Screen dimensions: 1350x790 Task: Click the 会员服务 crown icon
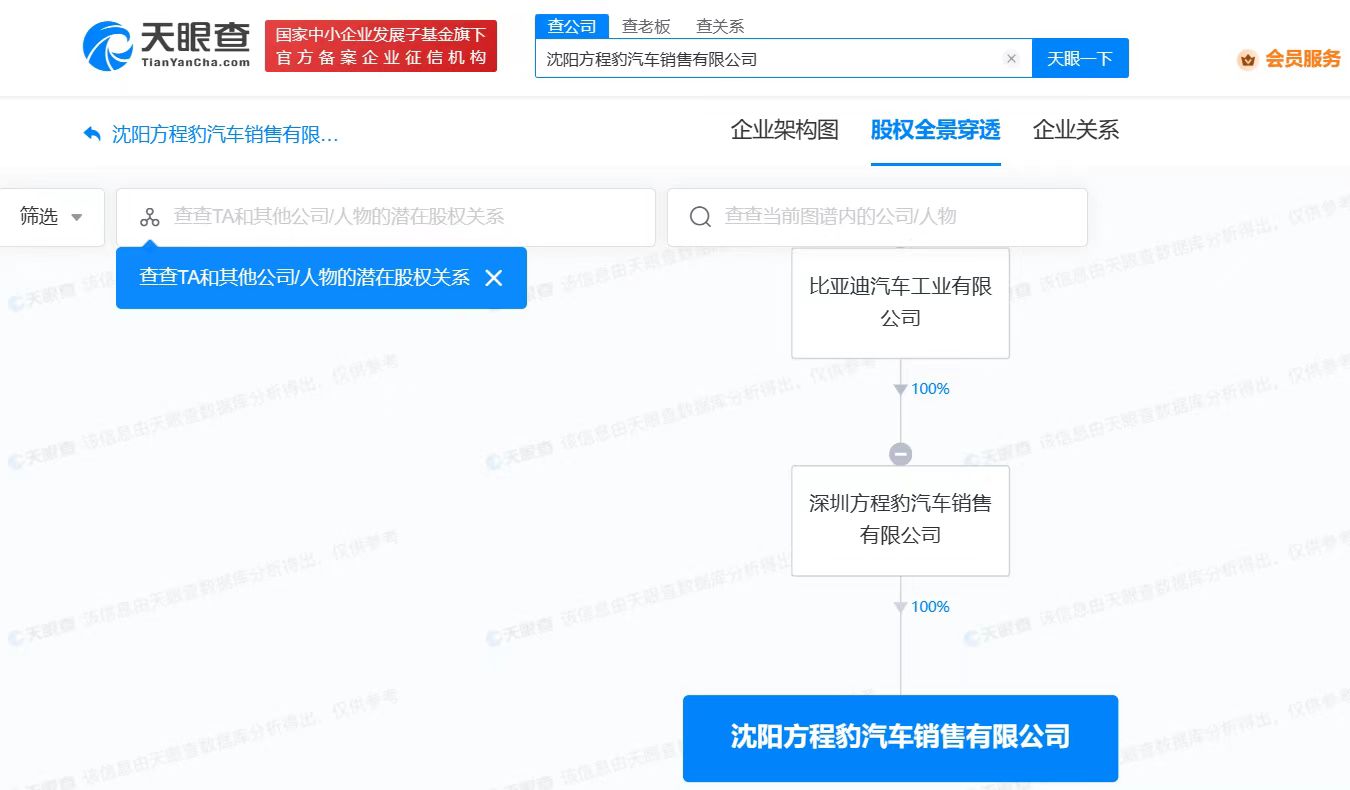[1247, 60]
